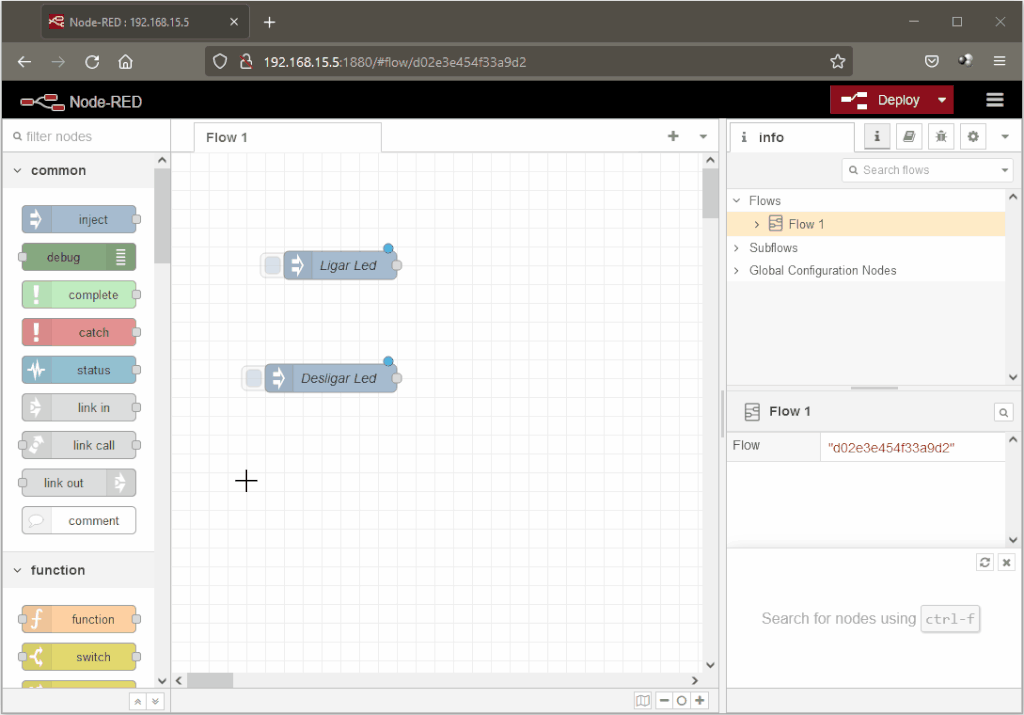
Task: Open configuration nodes gear tab
Action: point(973,136)
